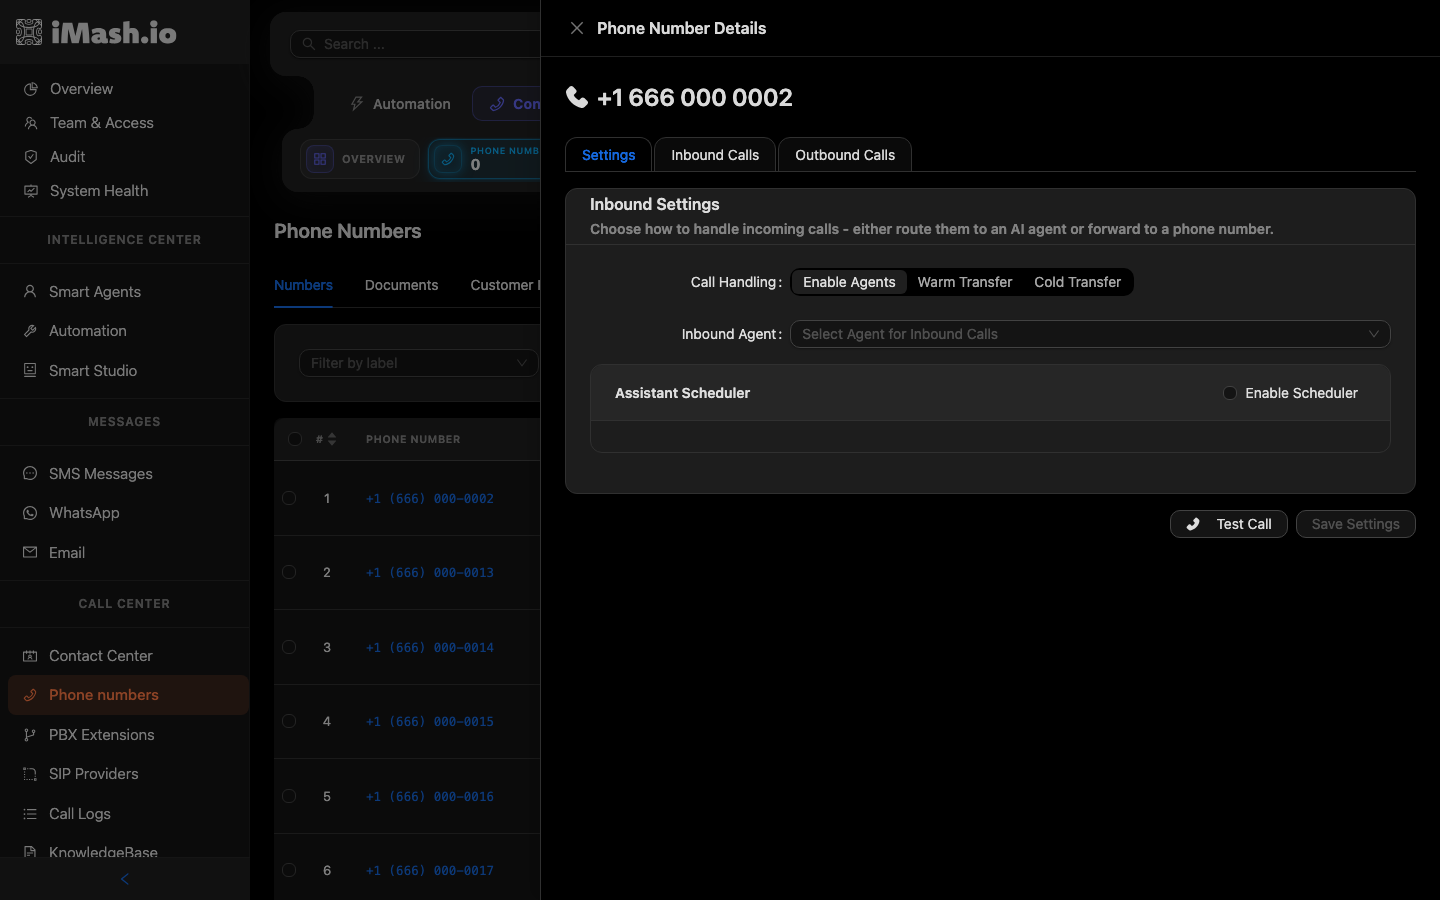Click the Automation button in top toolbar
Image resolution: width=1440 pixels, height=900 pixels.
[x=400, y=104]
